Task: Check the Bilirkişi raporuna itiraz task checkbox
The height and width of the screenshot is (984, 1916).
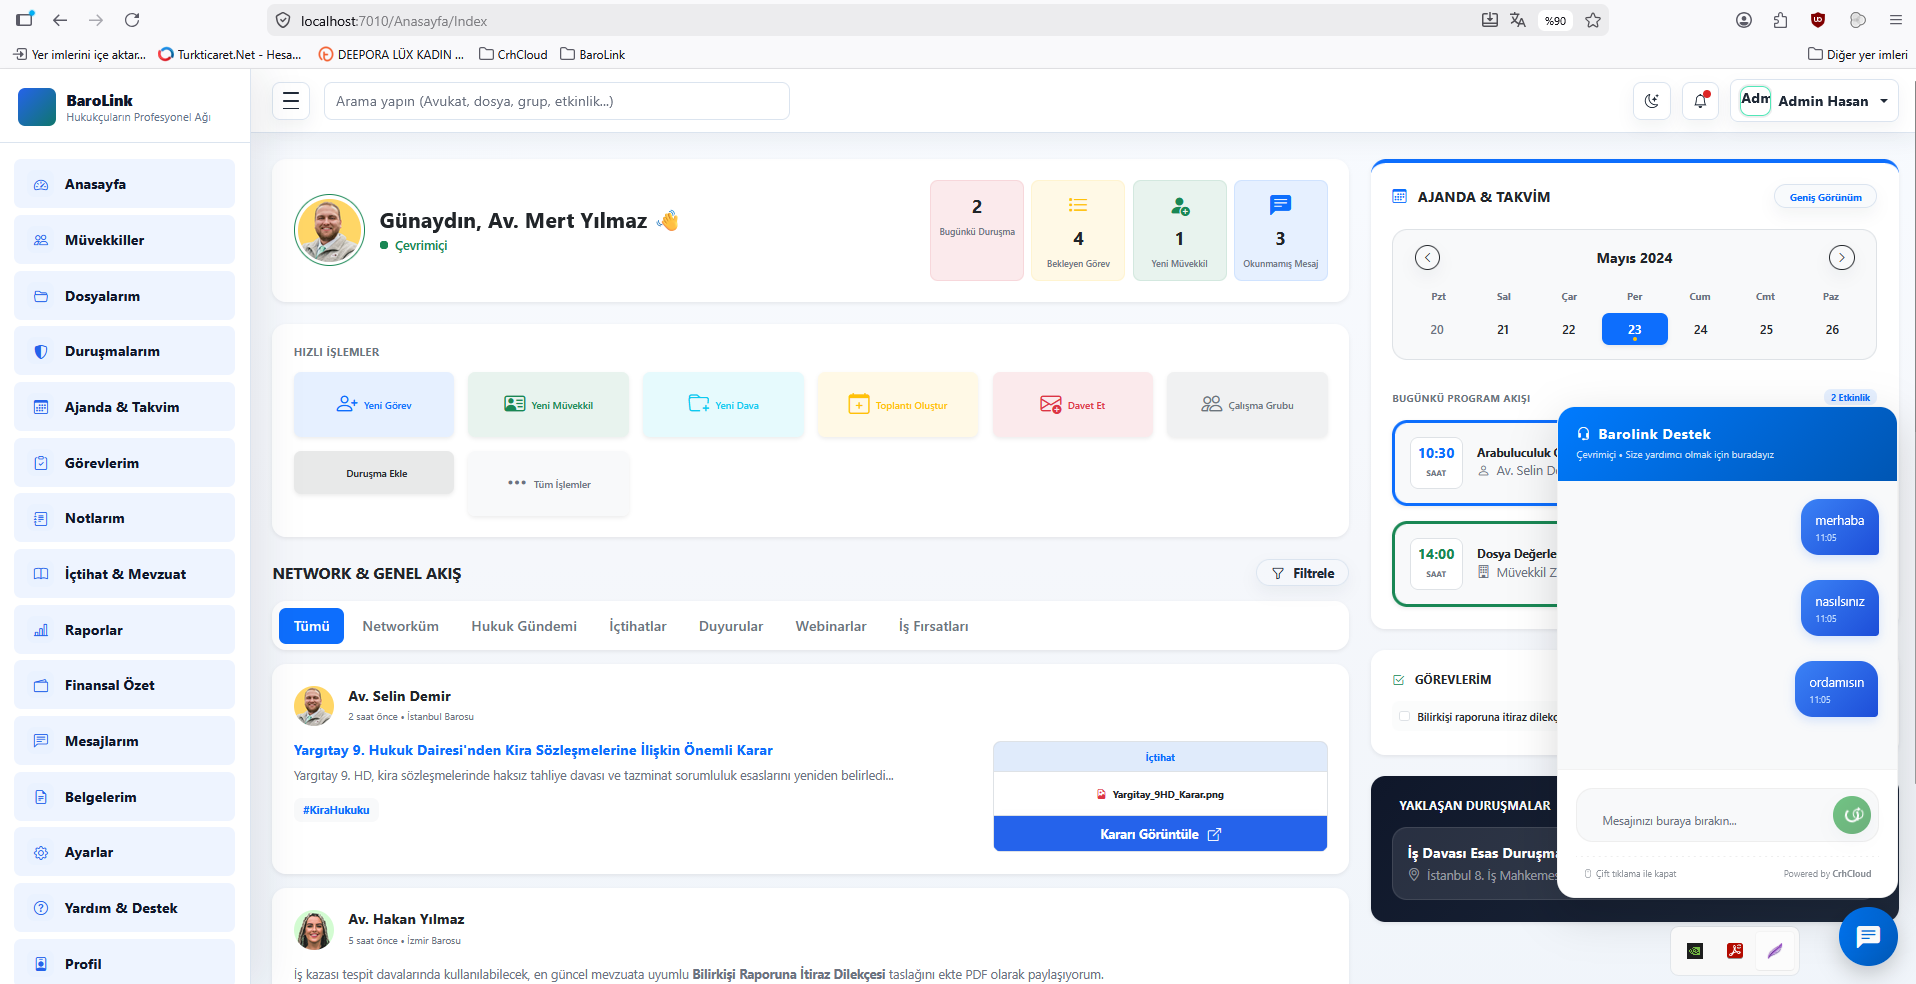Action: click(1404, 716)
